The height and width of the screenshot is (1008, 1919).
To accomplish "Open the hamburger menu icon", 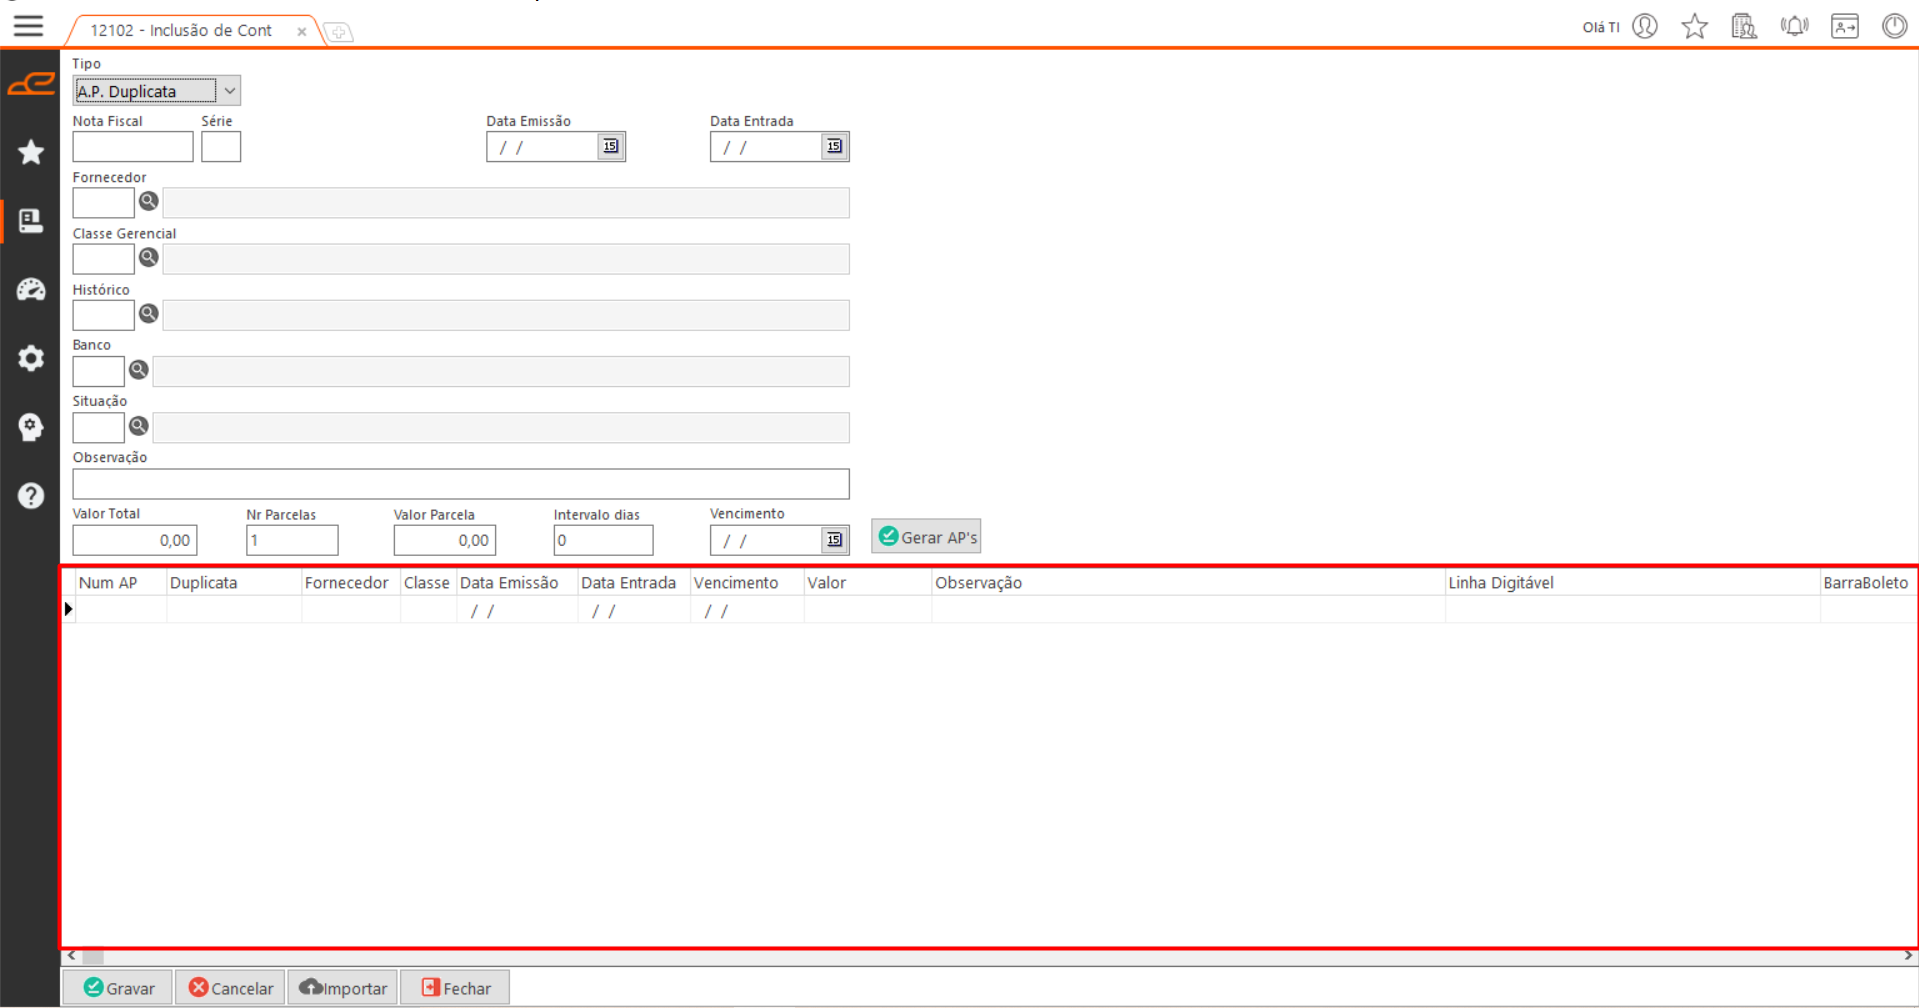I will tap(28, 26).
